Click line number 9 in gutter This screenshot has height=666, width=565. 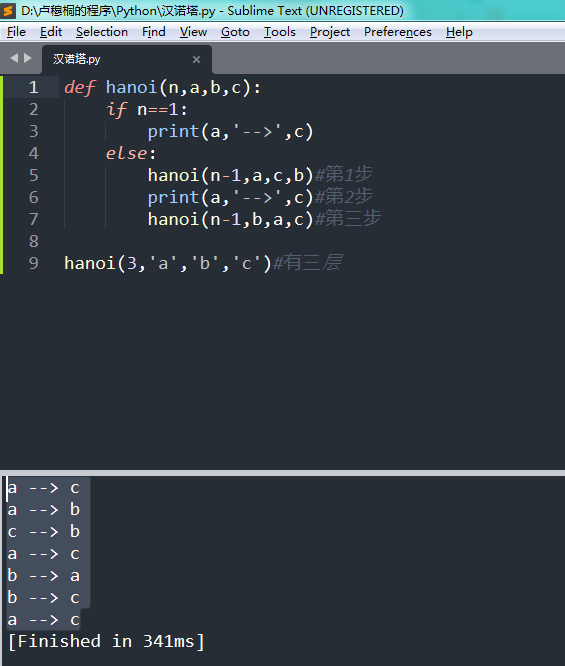coord(34,263)
